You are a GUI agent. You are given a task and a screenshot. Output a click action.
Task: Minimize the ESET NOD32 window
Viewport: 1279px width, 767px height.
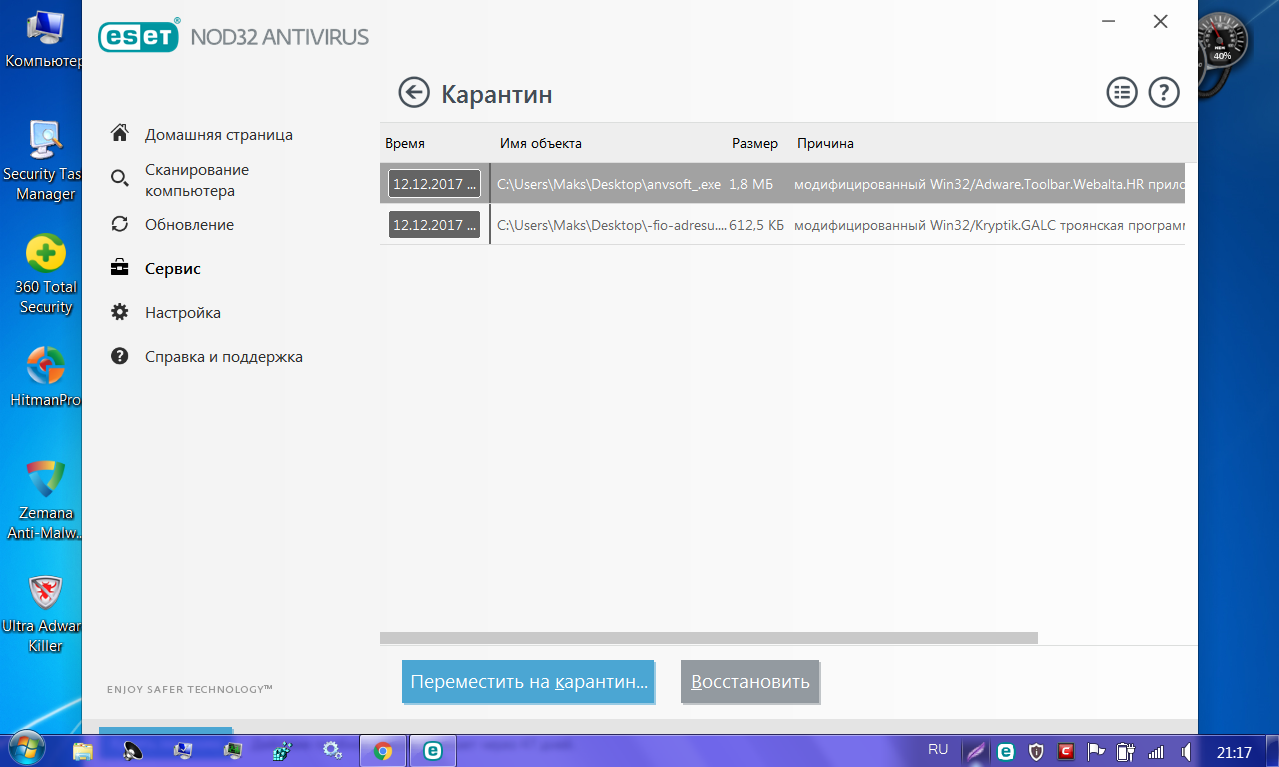coord(1108,21)
